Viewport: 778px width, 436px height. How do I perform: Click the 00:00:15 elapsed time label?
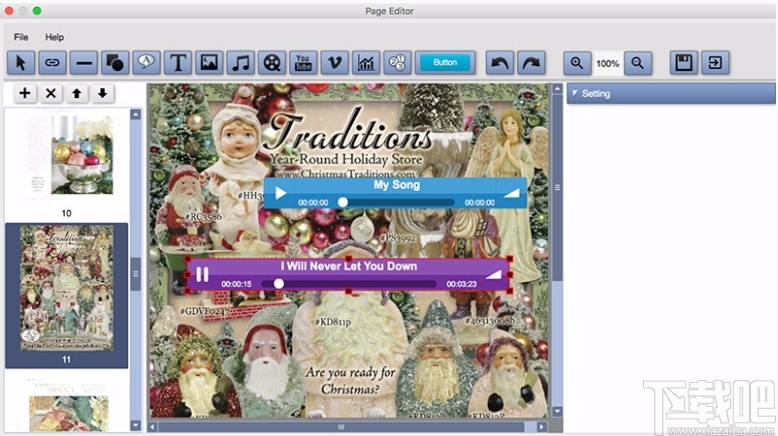(236, 284)
